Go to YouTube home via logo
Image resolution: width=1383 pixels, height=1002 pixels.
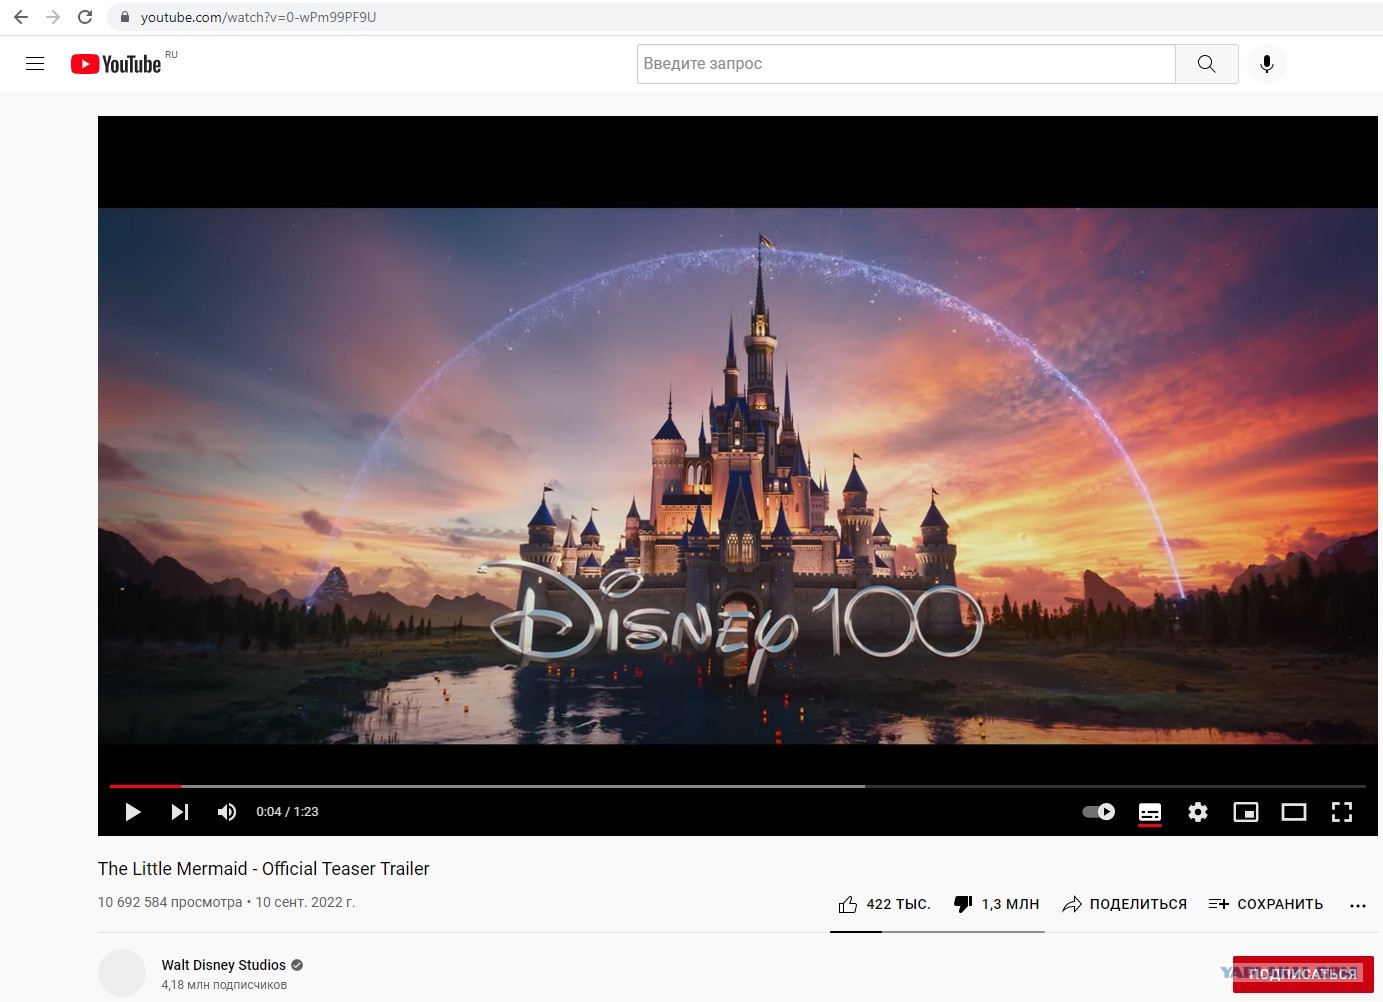[116, 64]
